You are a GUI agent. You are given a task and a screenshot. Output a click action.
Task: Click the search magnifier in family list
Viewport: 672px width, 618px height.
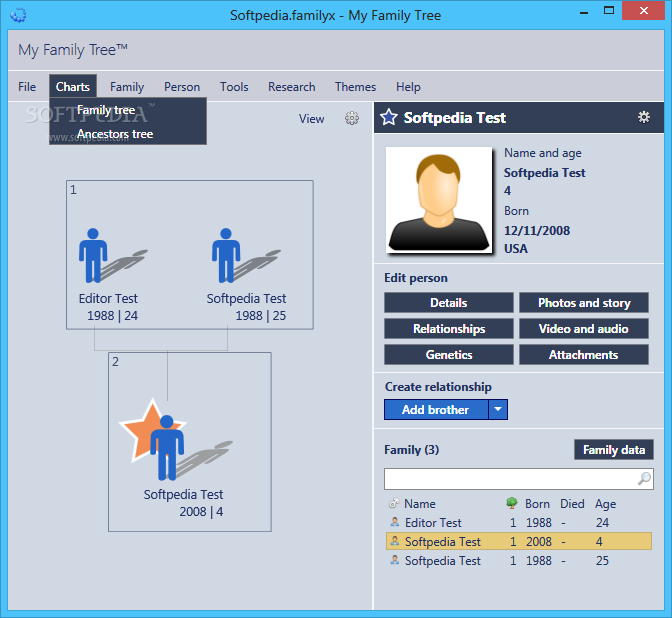point(644,478)
